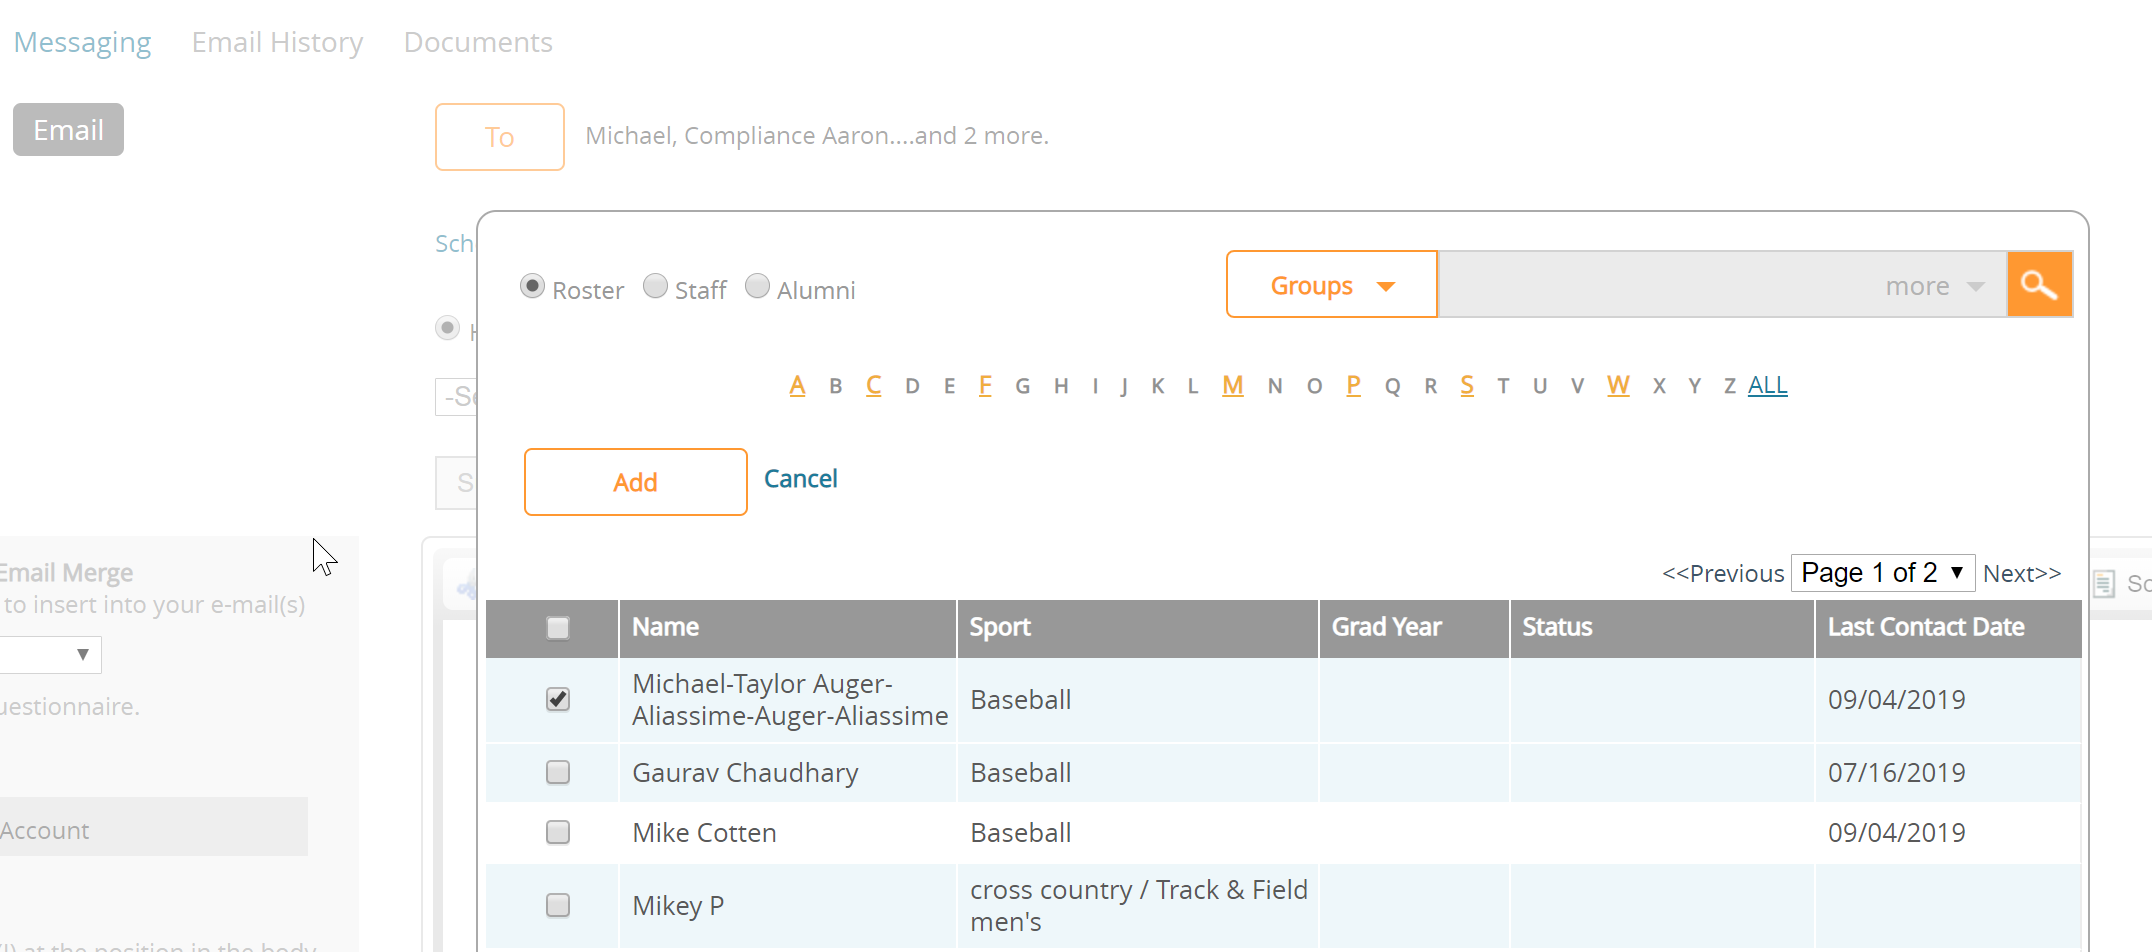
Task: Check the Gaurav Chaudhary row checkbox
Action: (x=558, y=772)
